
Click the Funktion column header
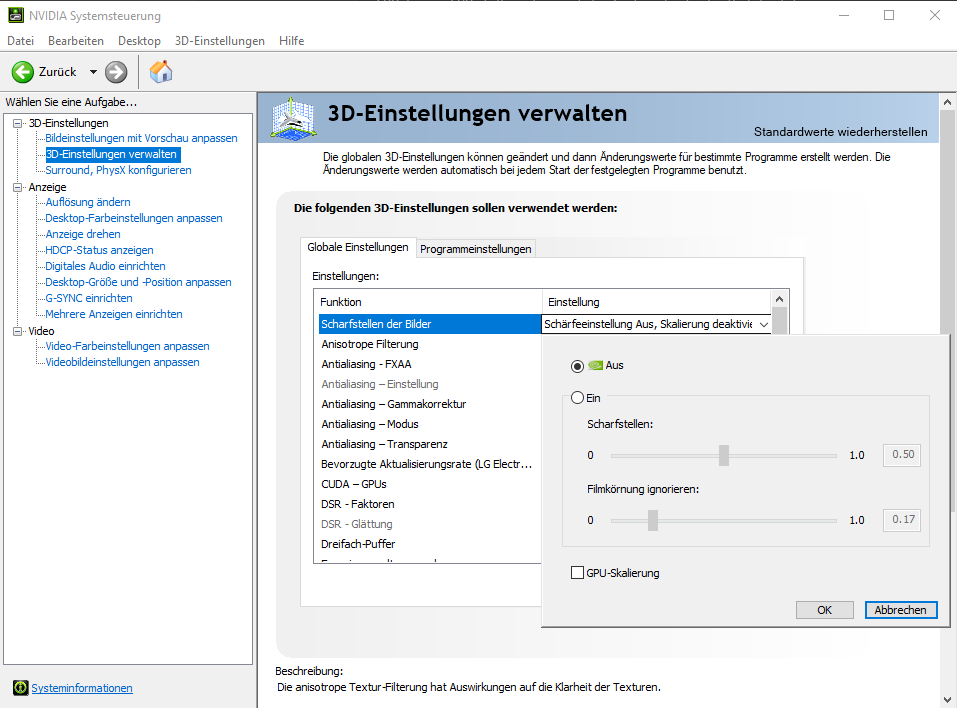tap(428, 302)
